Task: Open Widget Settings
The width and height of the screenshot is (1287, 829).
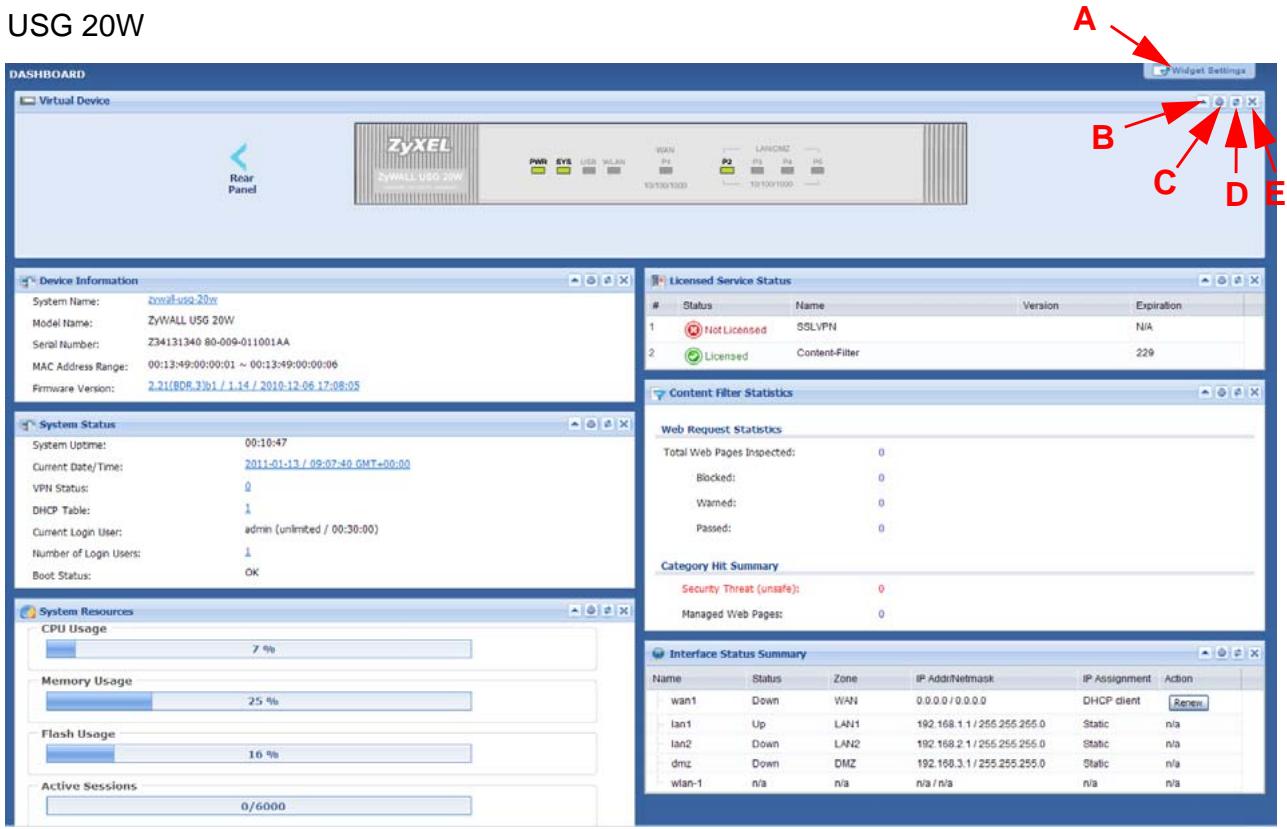Action: pos(1200,71)
